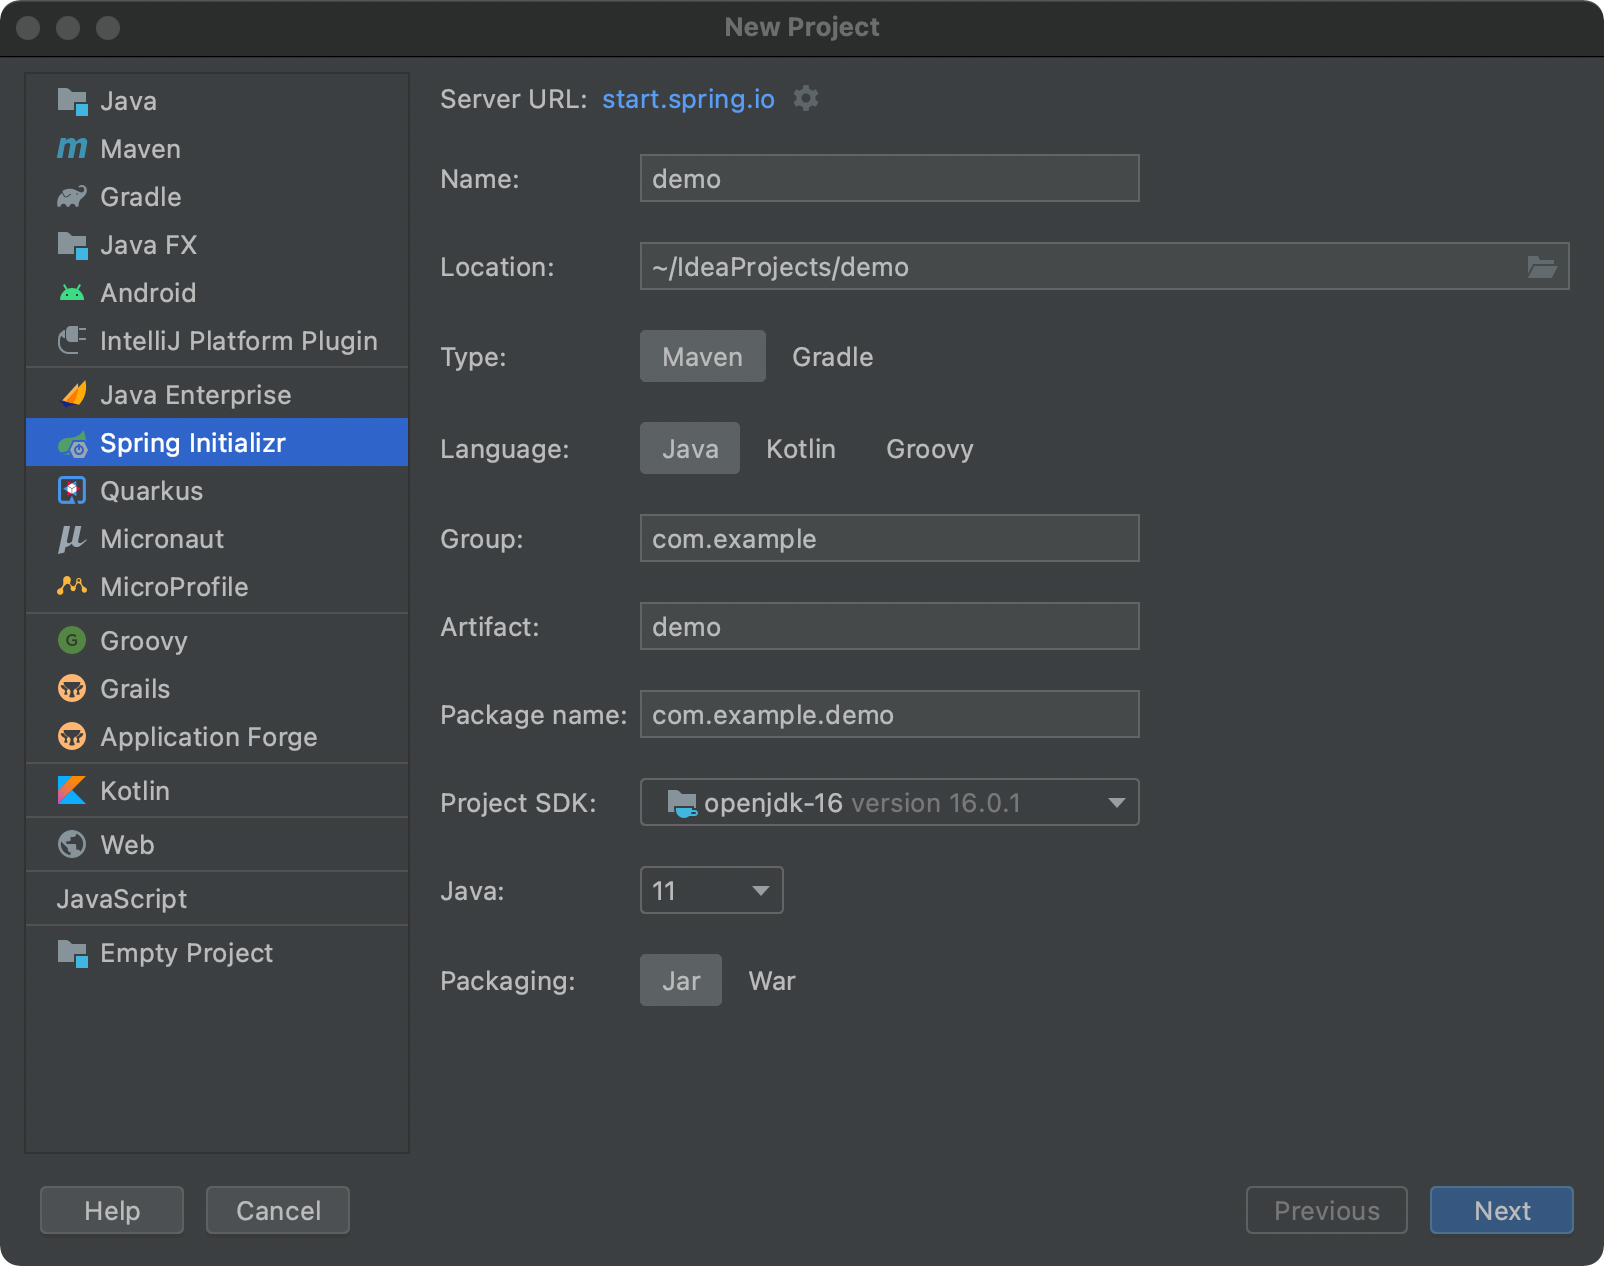
Task: Choose Java as language
Action: coord(690,449)
